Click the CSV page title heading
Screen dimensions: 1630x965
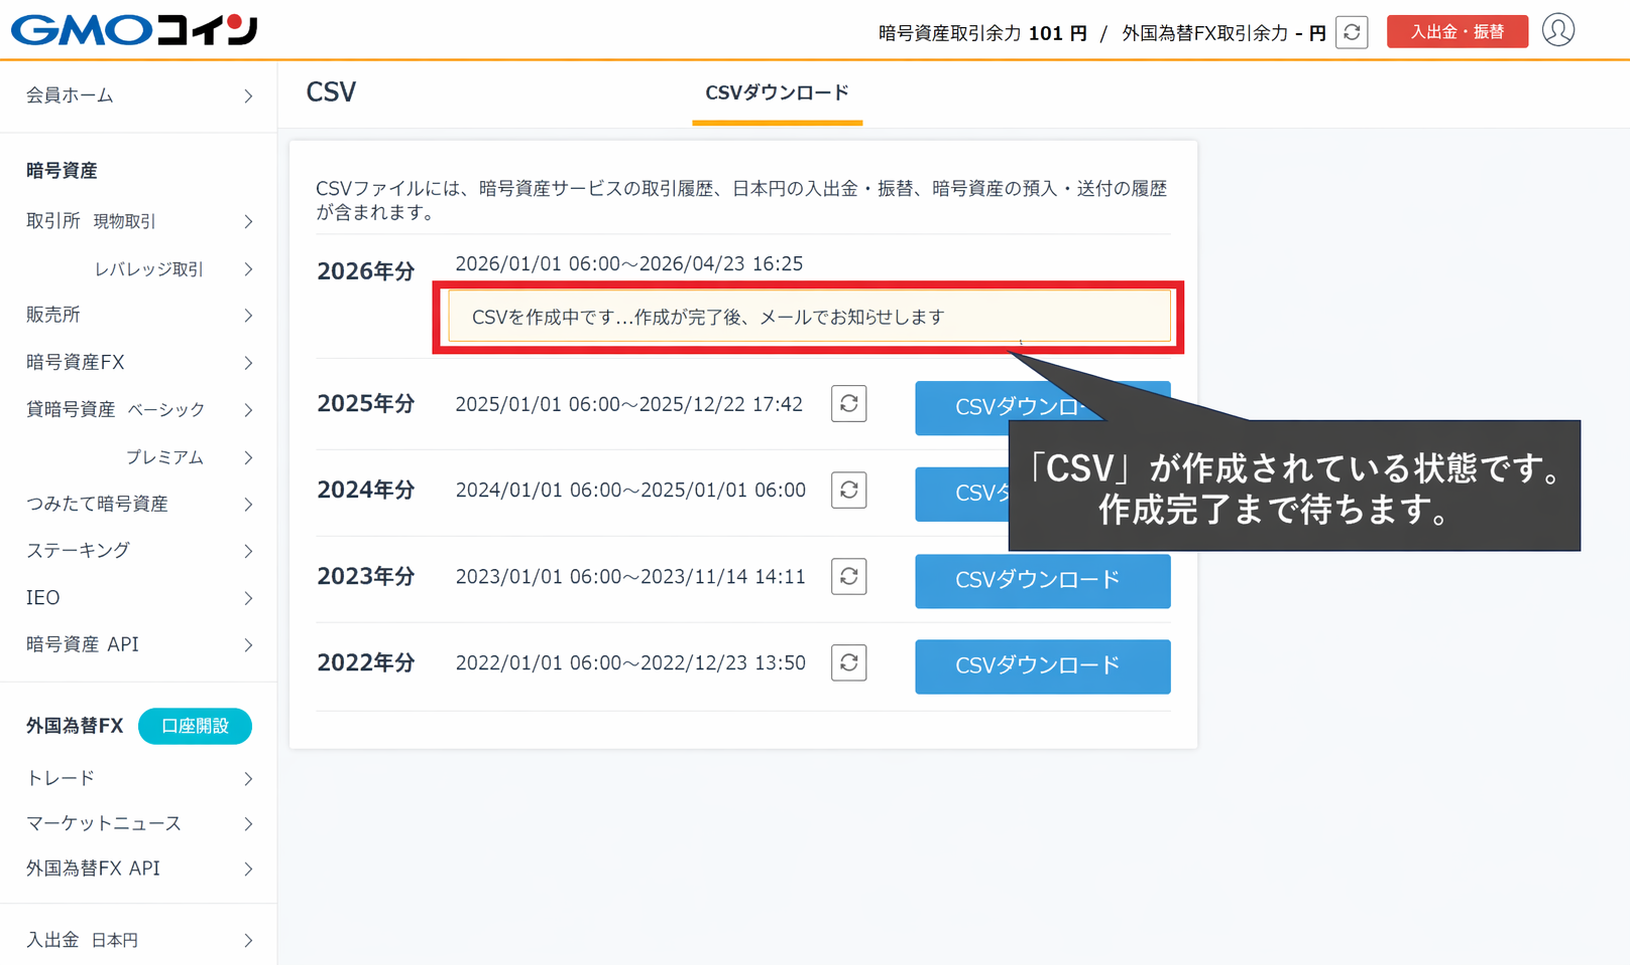331,92
